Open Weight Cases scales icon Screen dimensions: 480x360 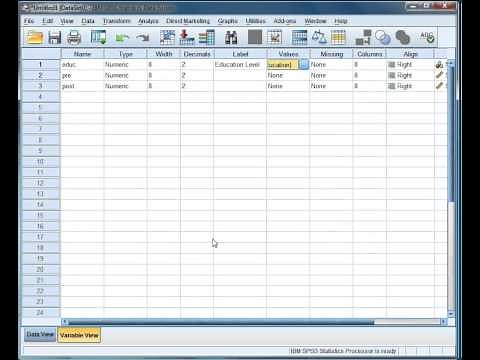click(x=319, y=37)
